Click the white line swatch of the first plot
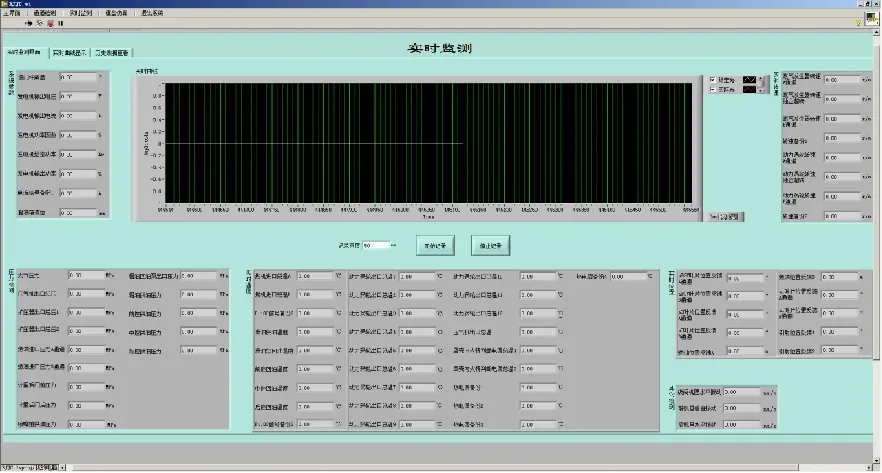882x473 pixels. click(752, 79)
